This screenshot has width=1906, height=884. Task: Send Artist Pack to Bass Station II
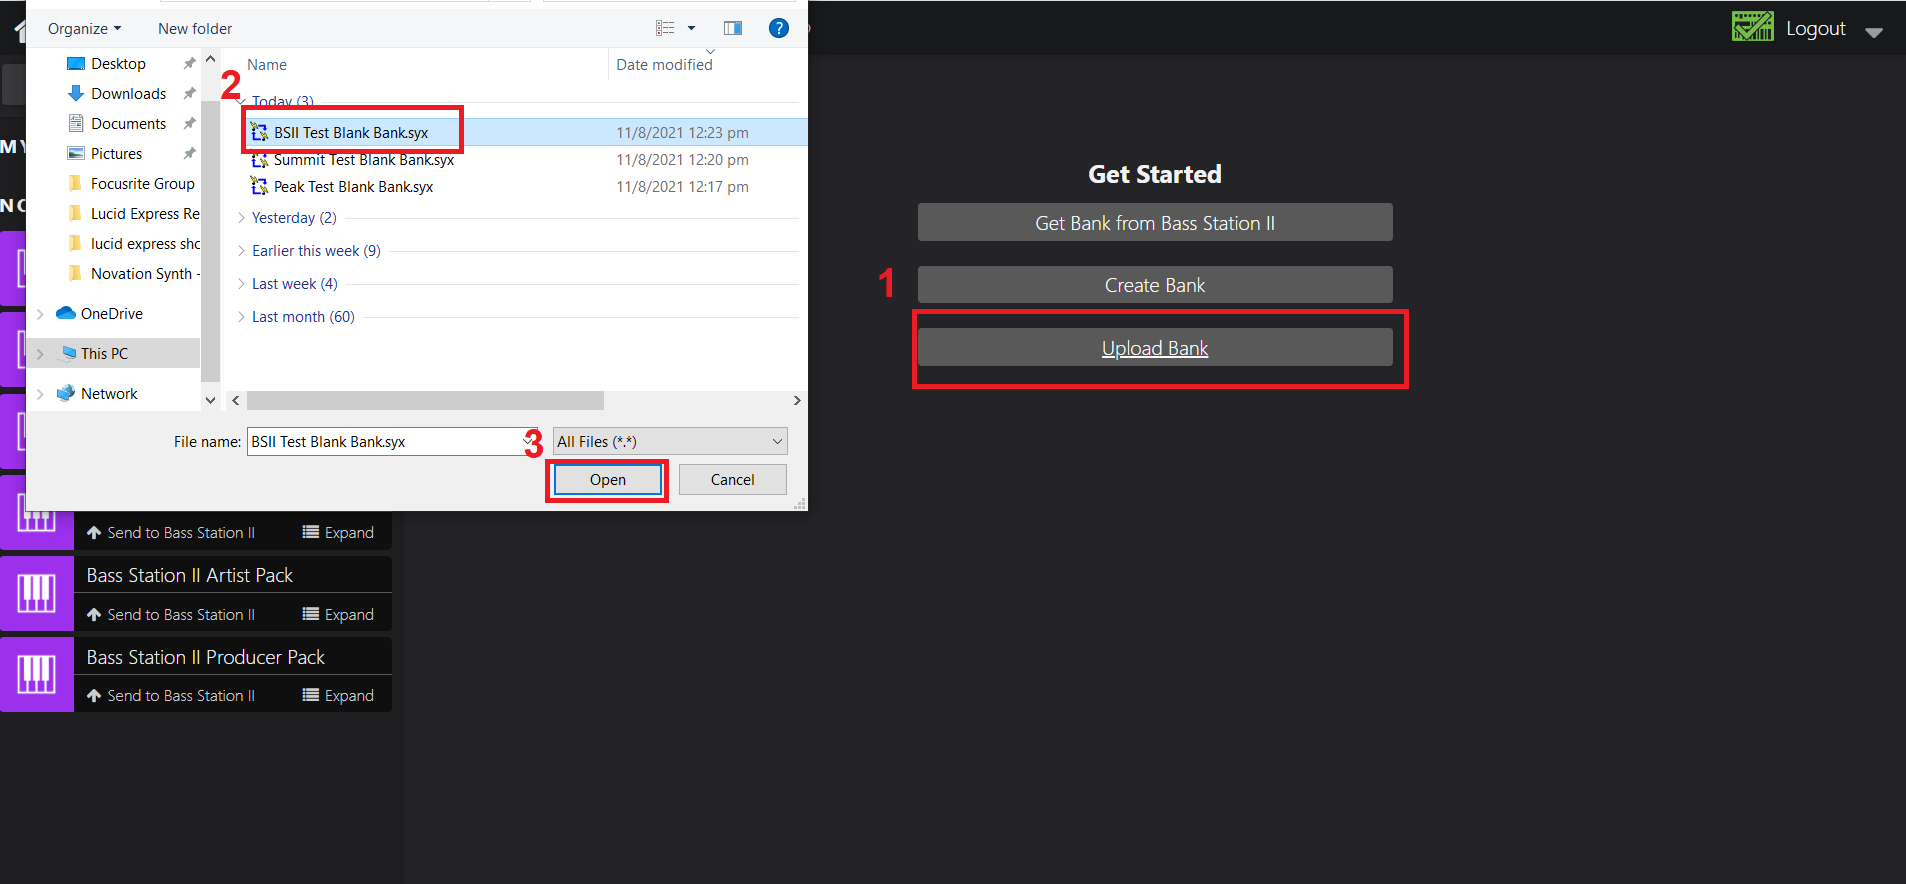pos(171,614)
